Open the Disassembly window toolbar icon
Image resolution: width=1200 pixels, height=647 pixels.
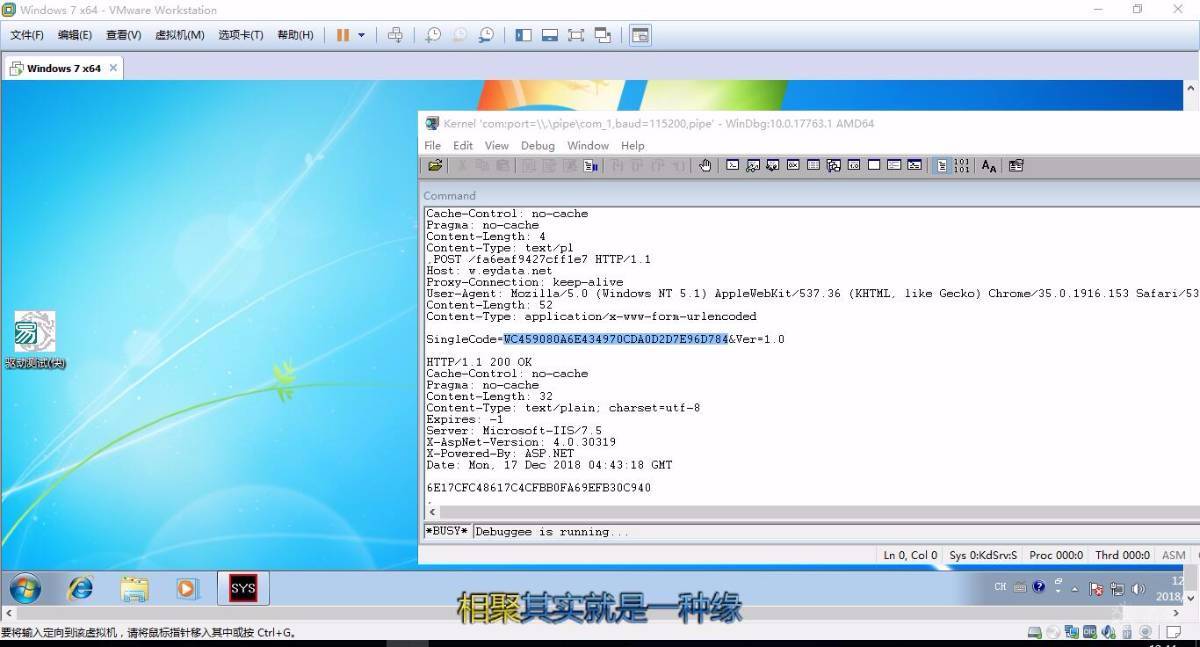click(854, 166)
